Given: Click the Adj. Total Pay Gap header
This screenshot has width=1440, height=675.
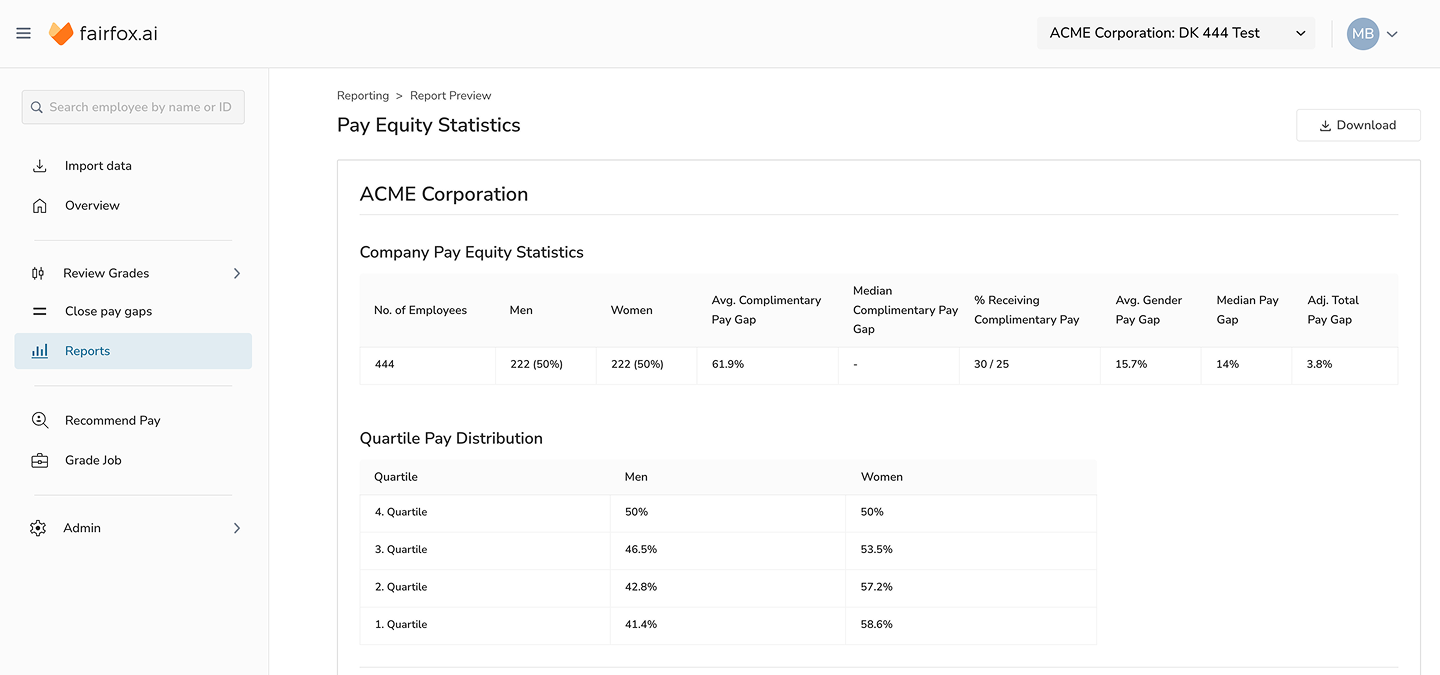Looking at the screenshot, I should [1333, 310].
